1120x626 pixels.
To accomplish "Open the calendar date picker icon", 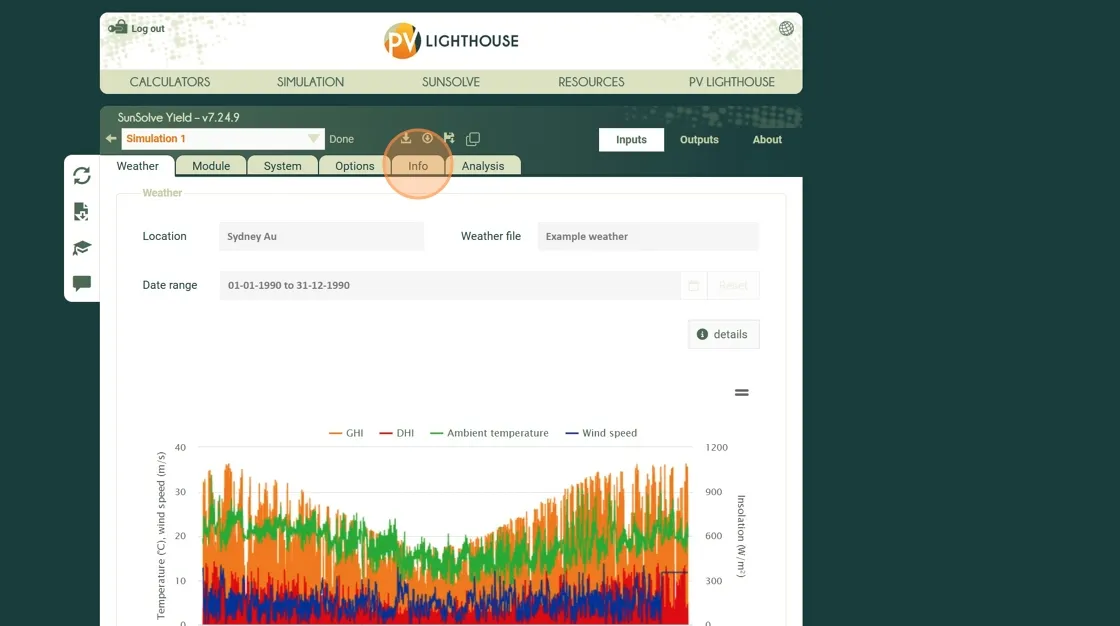I will tap(693, 286).
